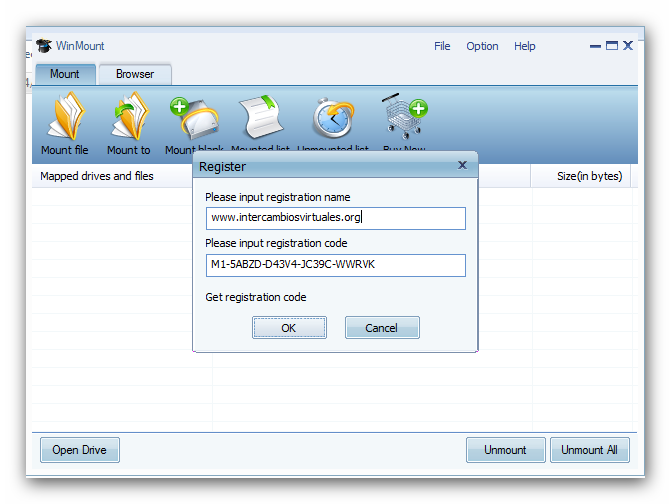The width and height of the screenshot is (671, 504).
Task: Minimize the WinMount window
Action: [595, 46]
